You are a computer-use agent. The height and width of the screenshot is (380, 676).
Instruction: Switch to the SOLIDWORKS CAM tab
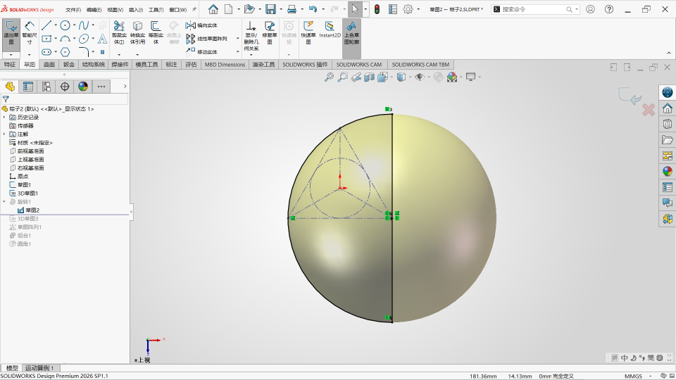(x=359, y=64)
